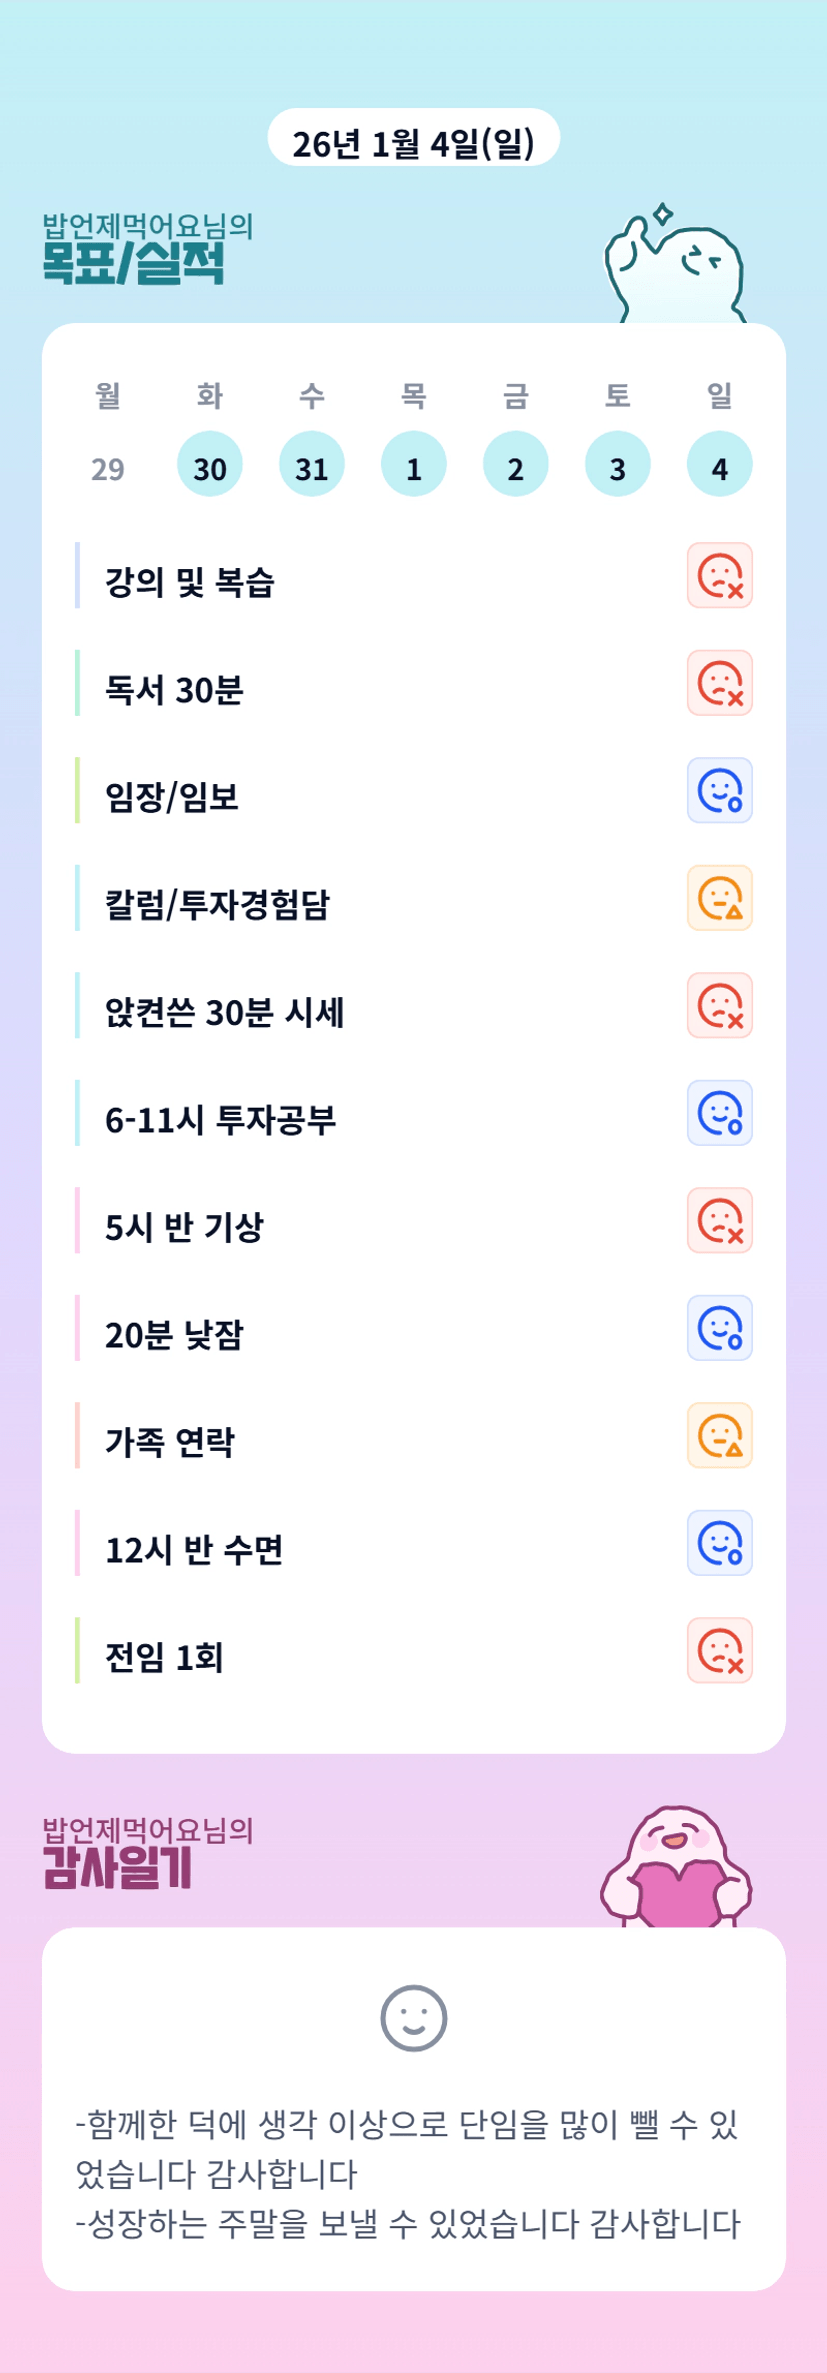The image size is (827, 2373).
Task: Select Monday the 29th
Action: tap(108, 468)
